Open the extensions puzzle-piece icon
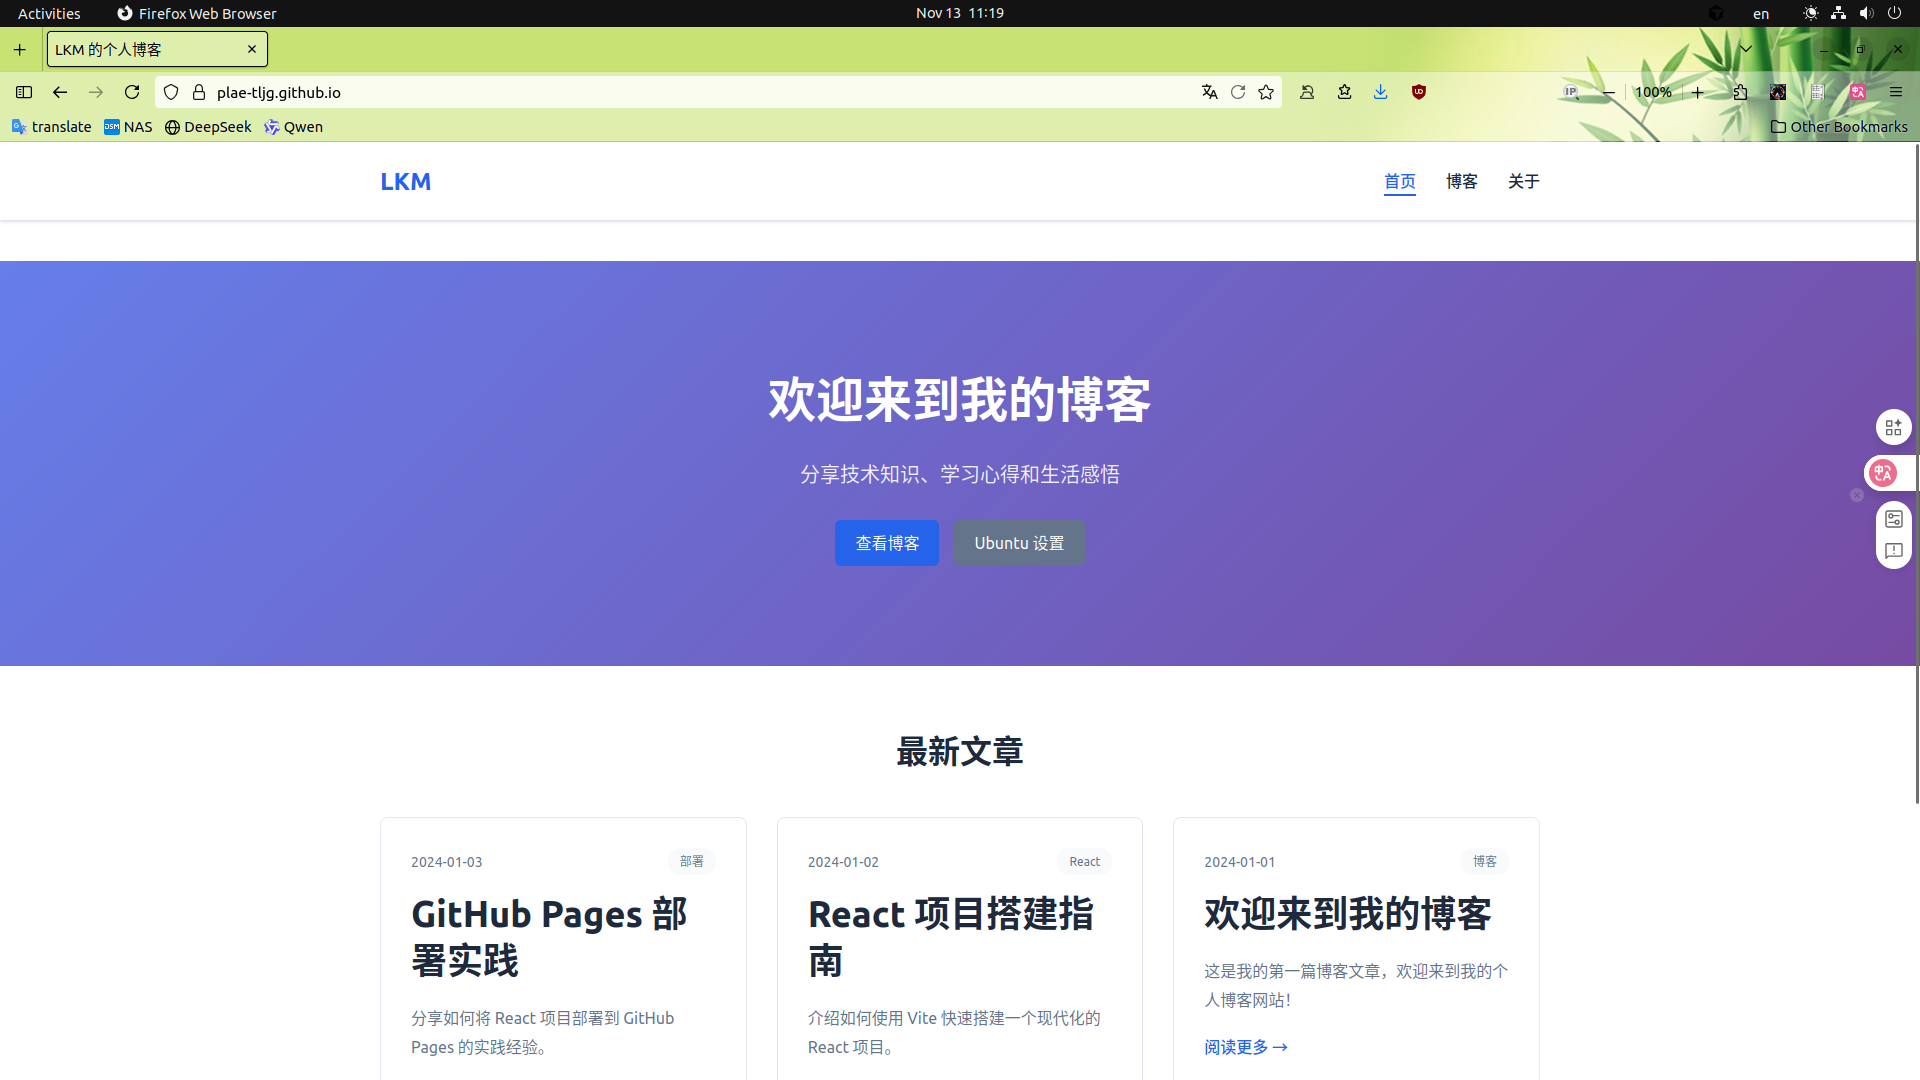This screenshot has height=1080, width=1920. (1740, 91)
